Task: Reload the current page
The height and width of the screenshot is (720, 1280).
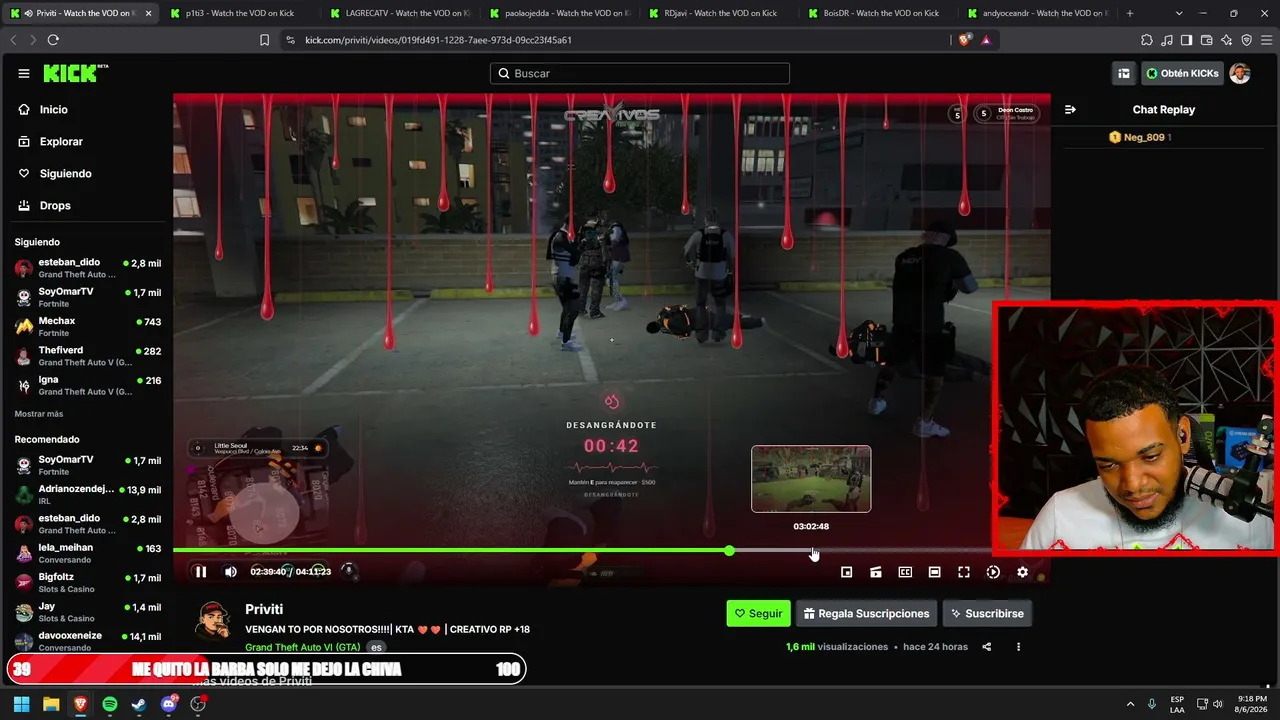Action: coord(53,40)
